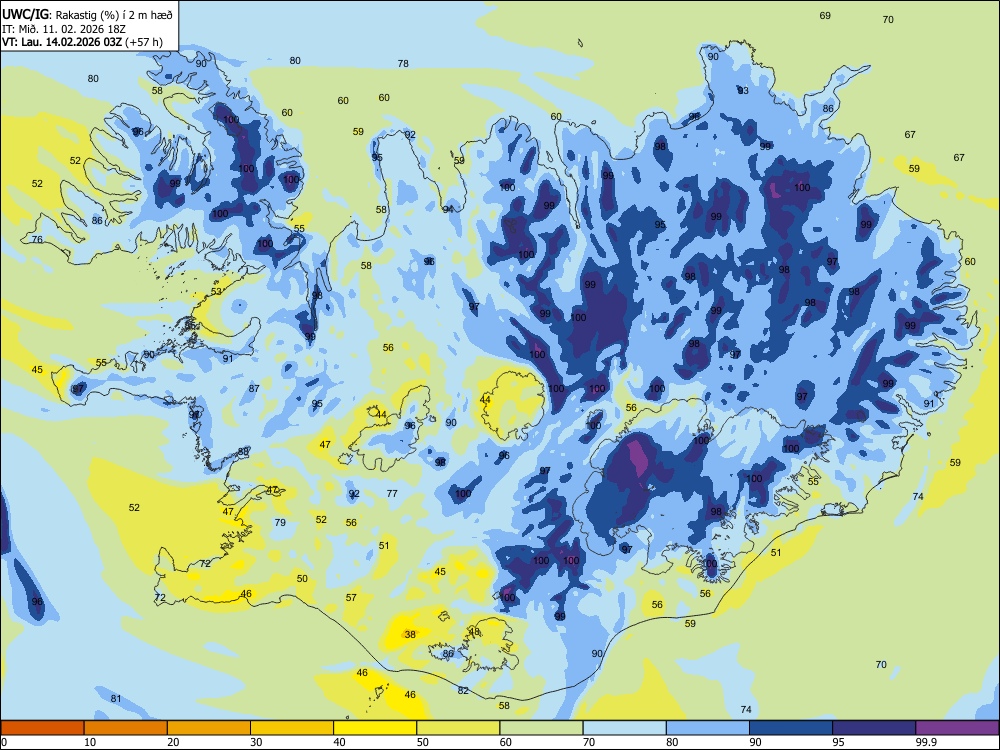Select the initial time line 'IT: Mið. 11. 02. 2026 18Z'
Screen dimensions: 1000x750
pyautogui.click(x=62, y=29)
